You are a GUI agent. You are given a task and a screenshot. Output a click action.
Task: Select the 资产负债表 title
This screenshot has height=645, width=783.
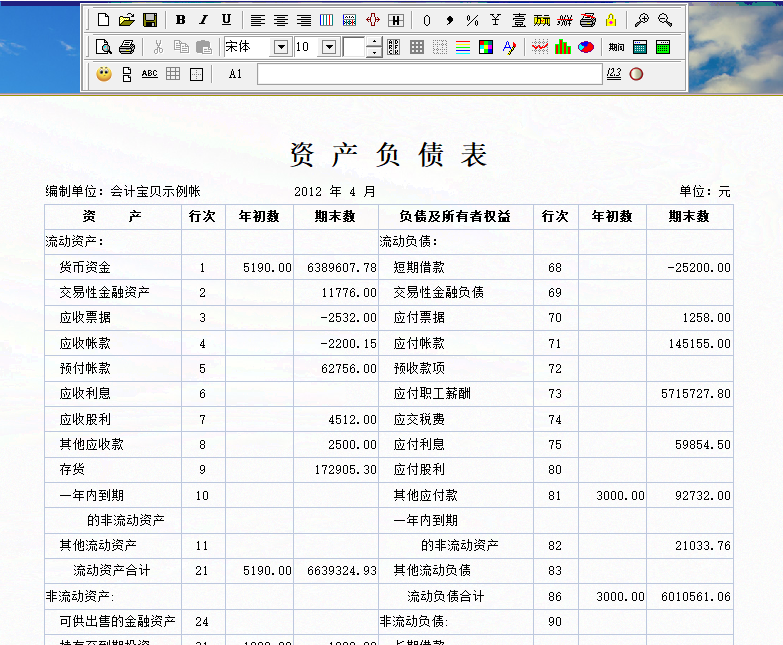coord(389,155)
